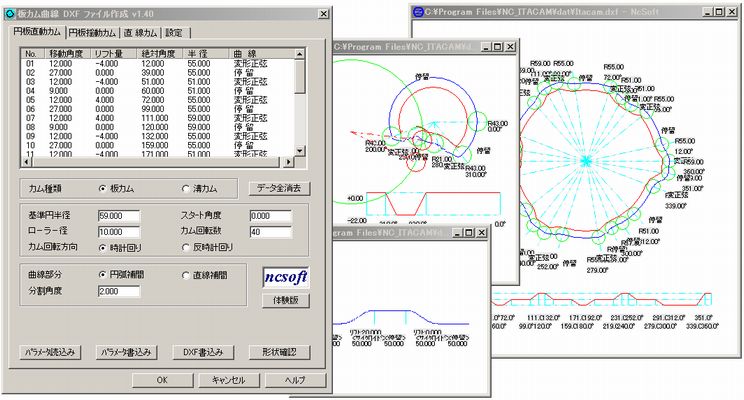Click the app icon in the 板カム曲線 title bar
This screenshot has width=744, height=400.
point(9,9)
